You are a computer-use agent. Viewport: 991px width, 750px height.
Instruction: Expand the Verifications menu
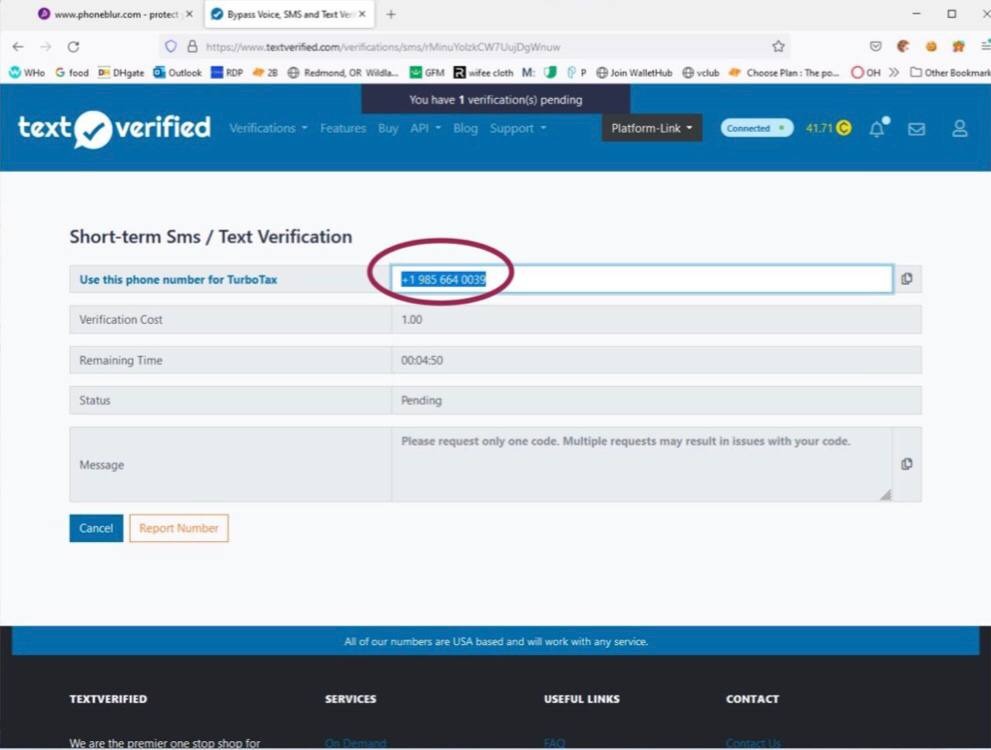[x=268, y=128]
